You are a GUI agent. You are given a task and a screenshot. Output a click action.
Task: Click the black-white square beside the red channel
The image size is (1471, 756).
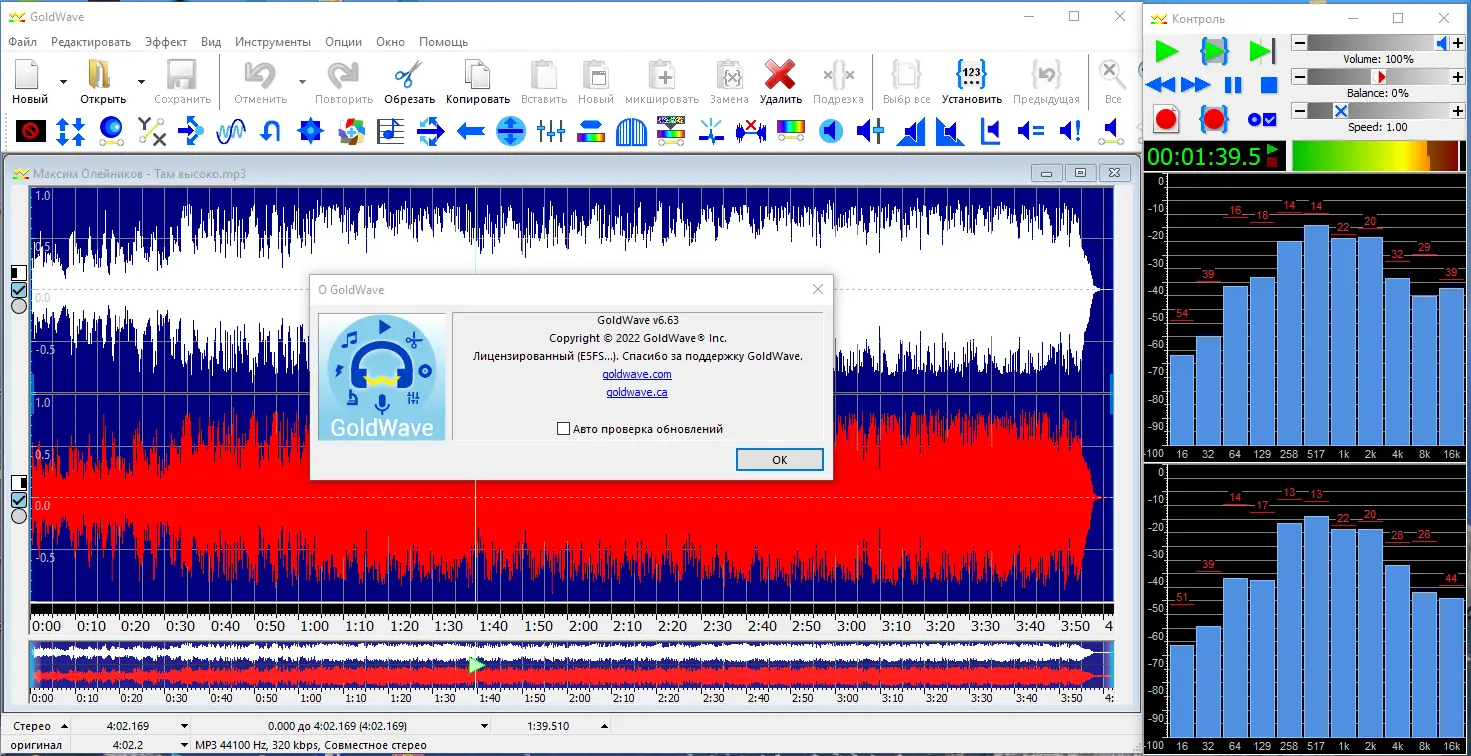tap(18, 484)
